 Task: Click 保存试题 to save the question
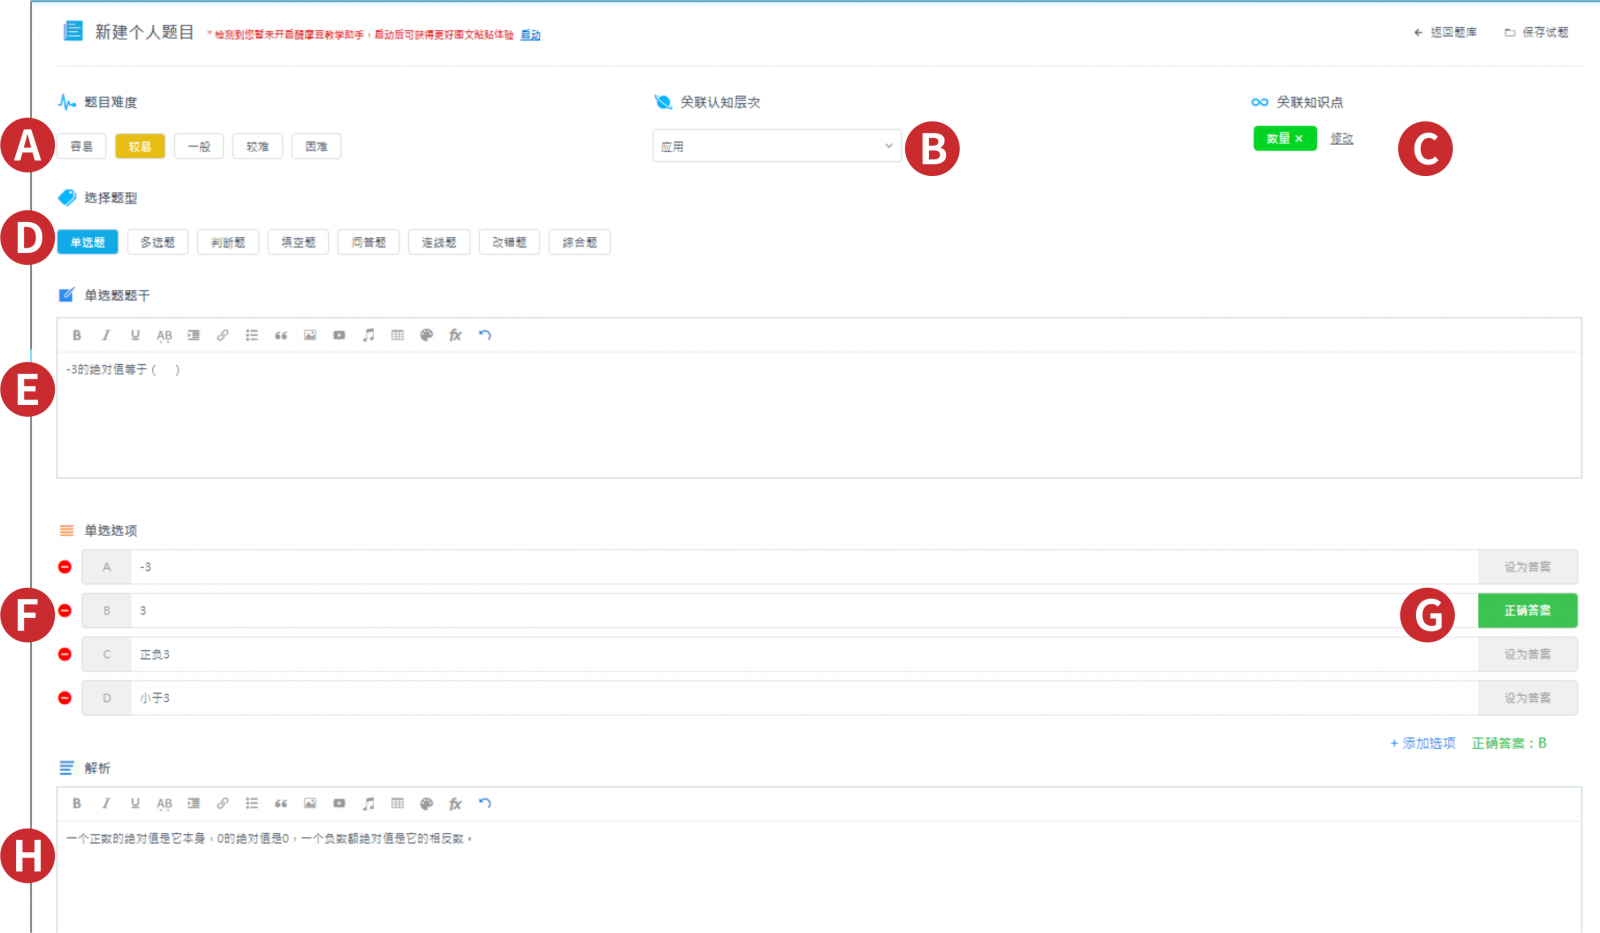coord(1537,33)
